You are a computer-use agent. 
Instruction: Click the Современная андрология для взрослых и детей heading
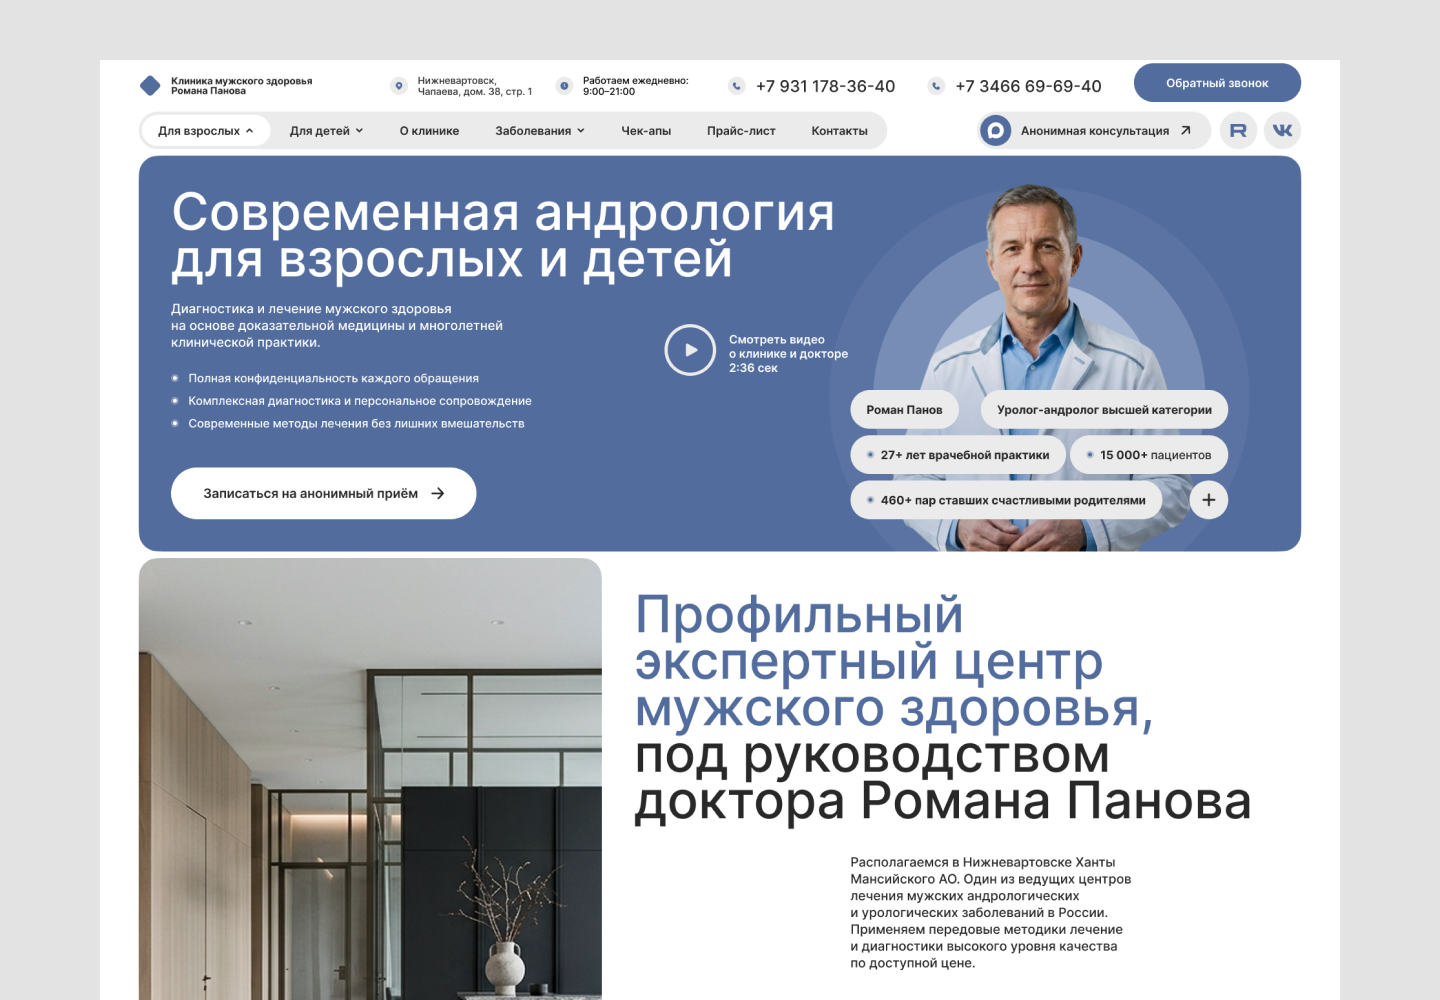coord(503,236)
